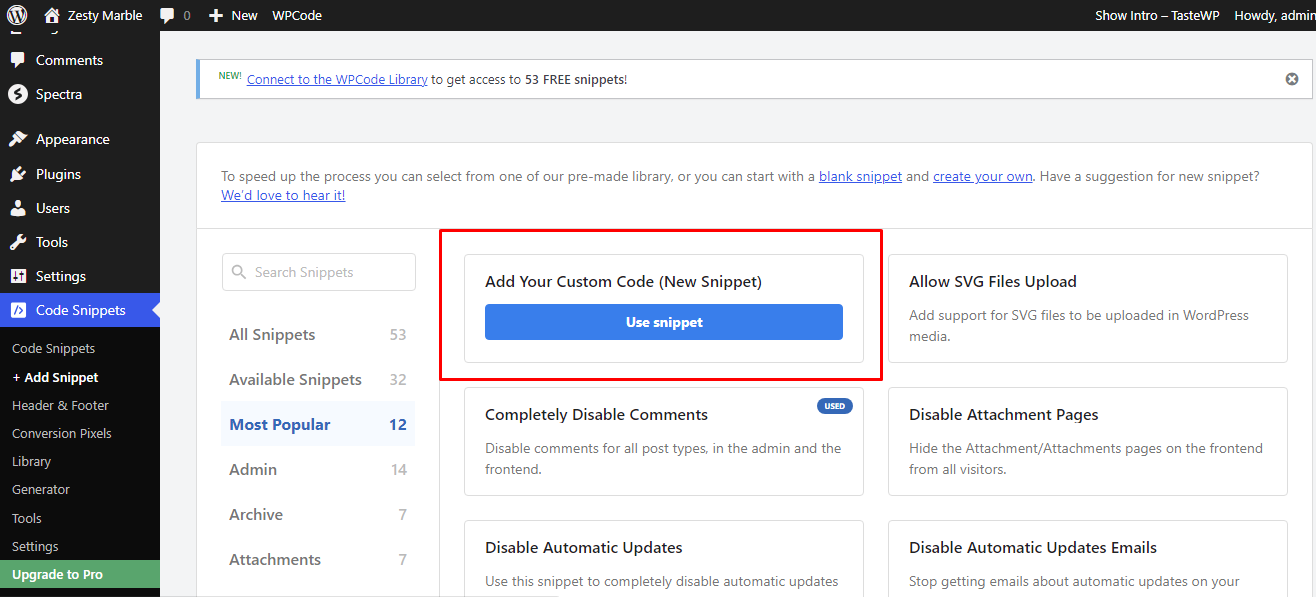Image resolution: width=1316 pixels, height=597 pixels.
Task: Open comments bubble icon in admin bar
Action: pos(168,15)
